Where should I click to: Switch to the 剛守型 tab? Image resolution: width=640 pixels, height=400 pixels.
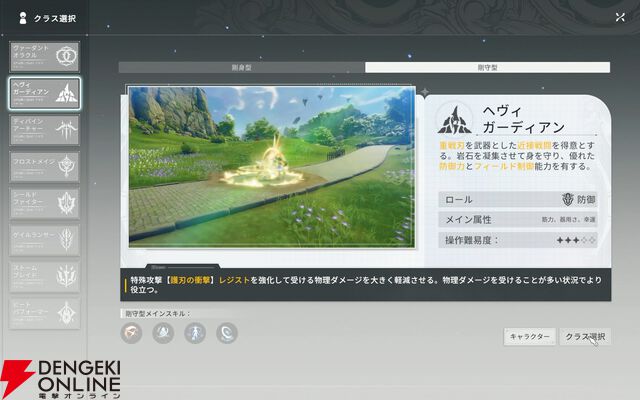[x=487, y=67]
